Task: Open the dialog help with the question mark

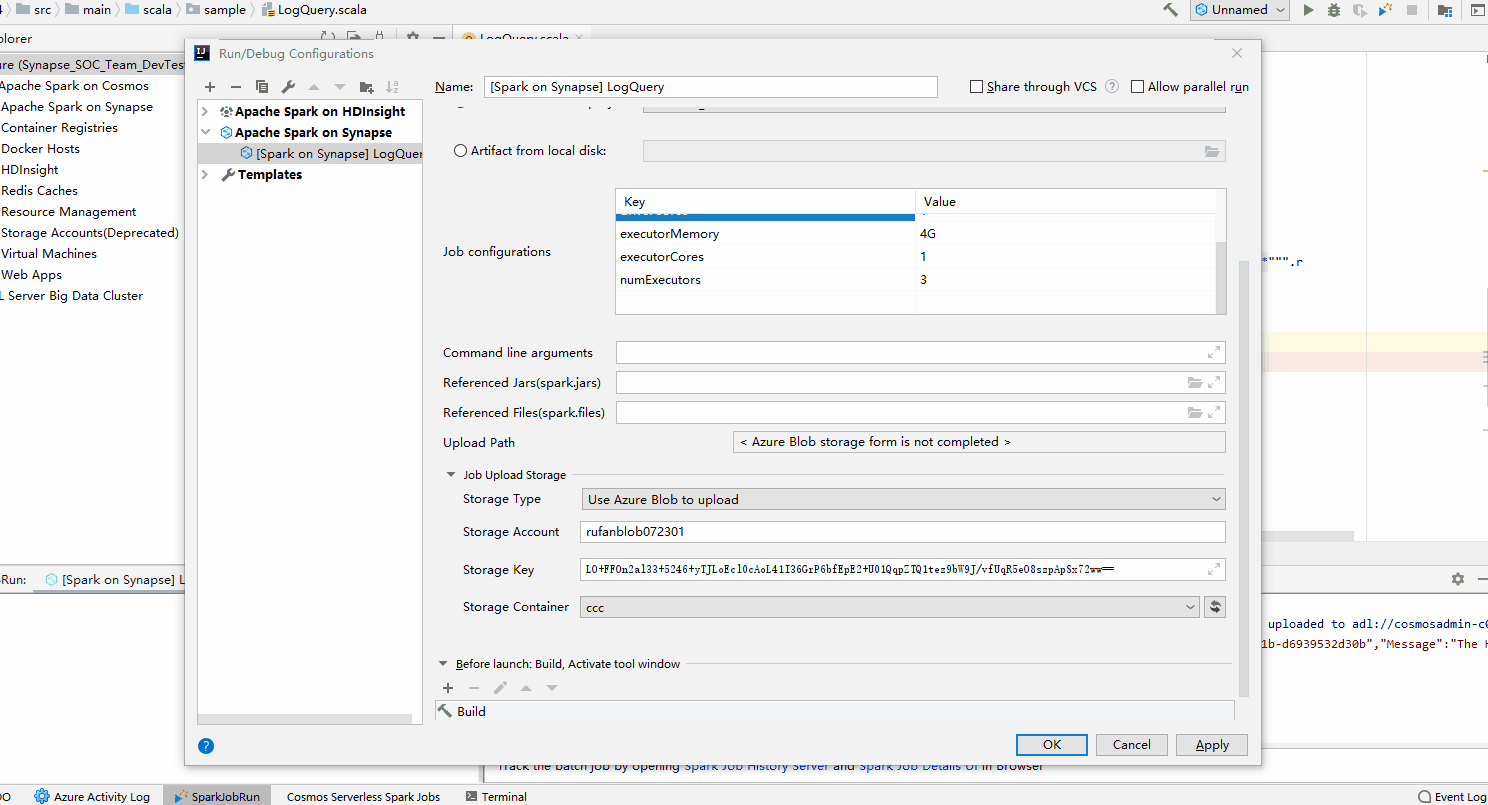Action: [206, 745]
